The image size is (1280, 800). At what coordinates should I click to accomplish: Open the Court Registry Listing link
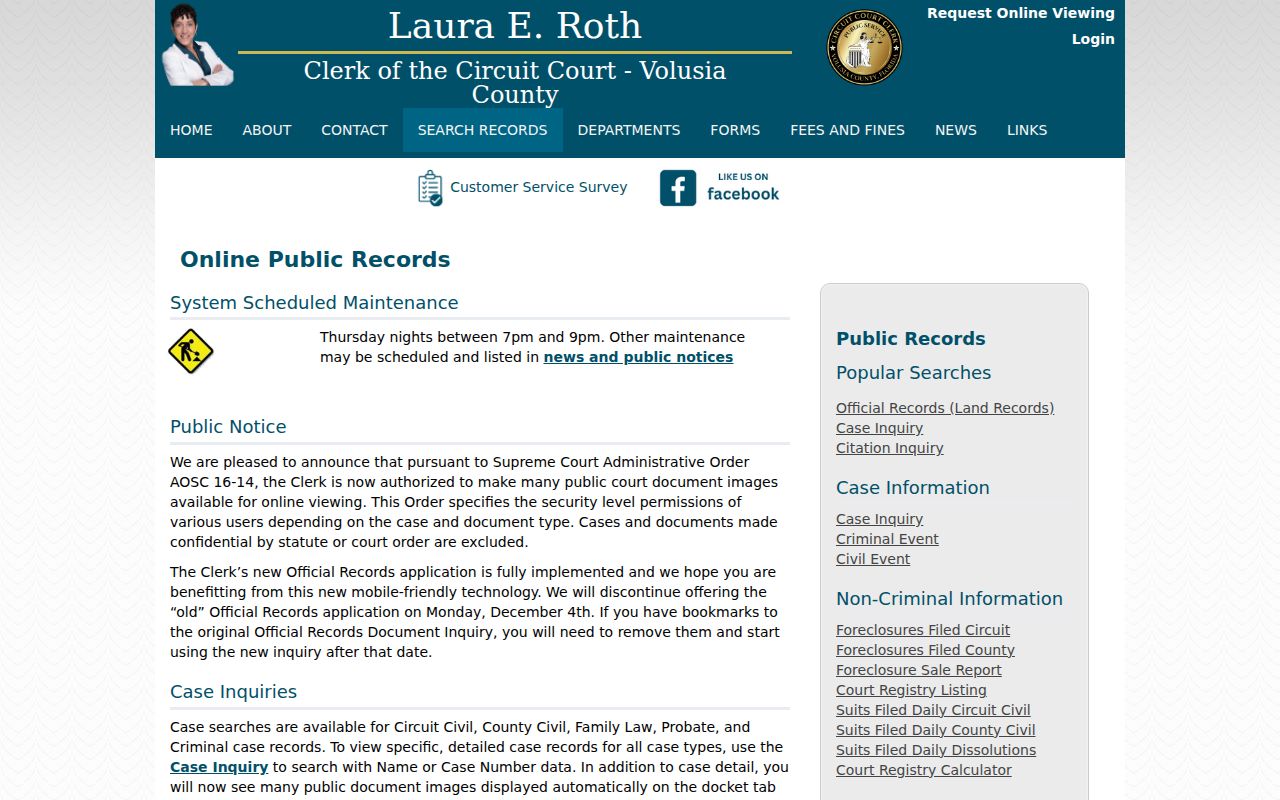coord(912,690)
